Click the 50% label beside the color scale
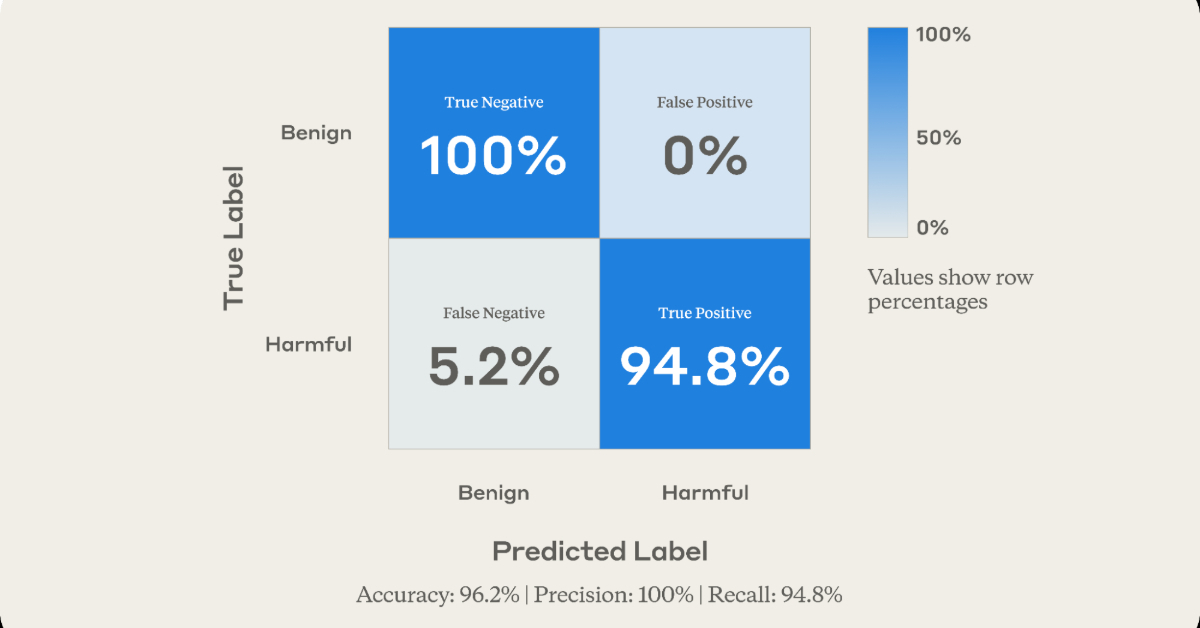The width and height of the screenshot is (1200, 628). click(938, 138)
